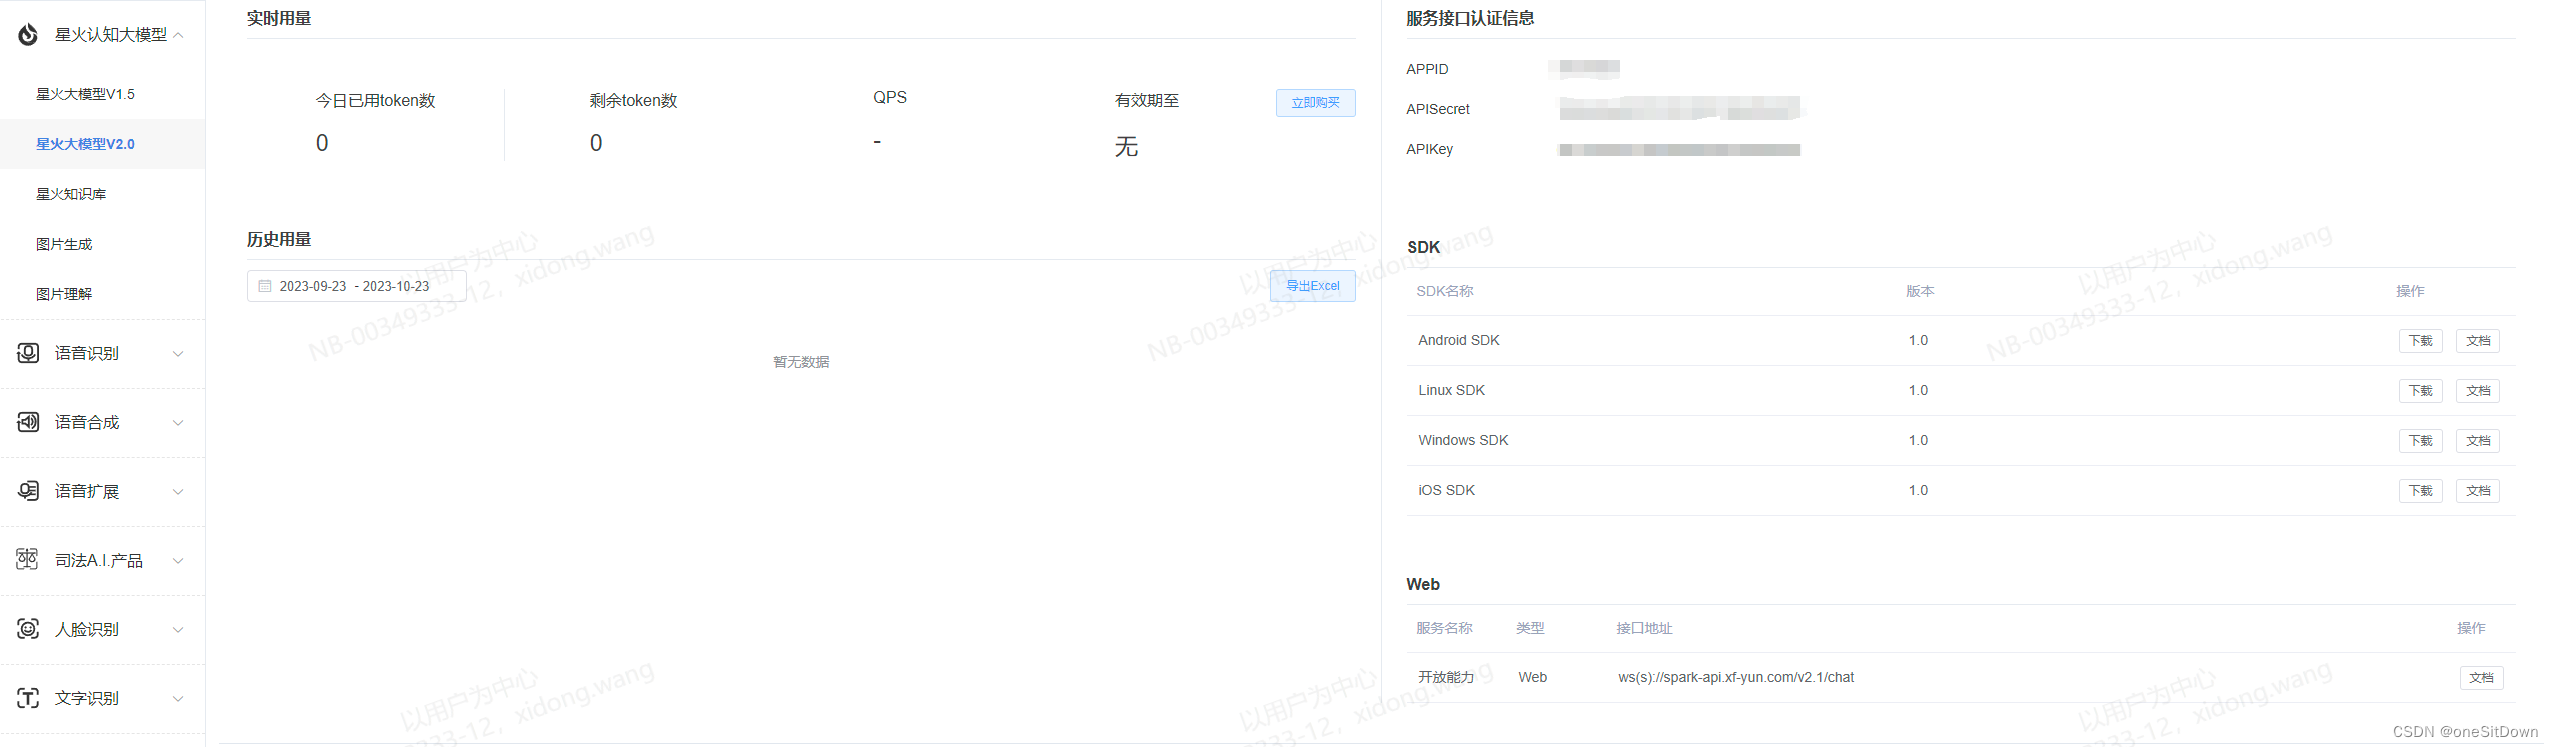Image resolution: width=2553 pixels, height=747 pixels.
Task: Open the 语音合成 menu section
Action: pos(102,422)
